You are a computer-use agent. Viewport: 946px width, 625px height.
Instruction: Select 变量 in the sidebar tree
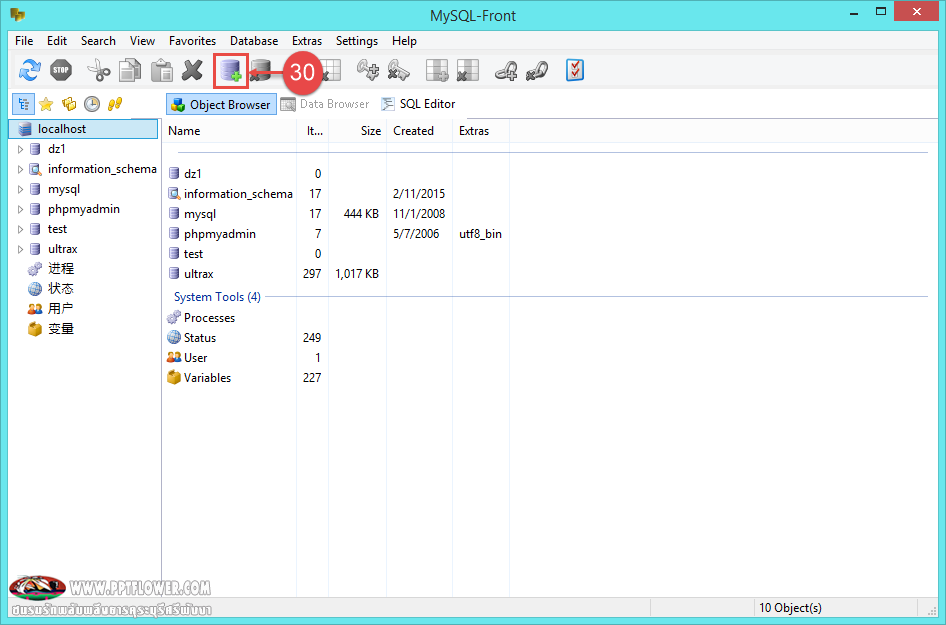coord(61,329)
